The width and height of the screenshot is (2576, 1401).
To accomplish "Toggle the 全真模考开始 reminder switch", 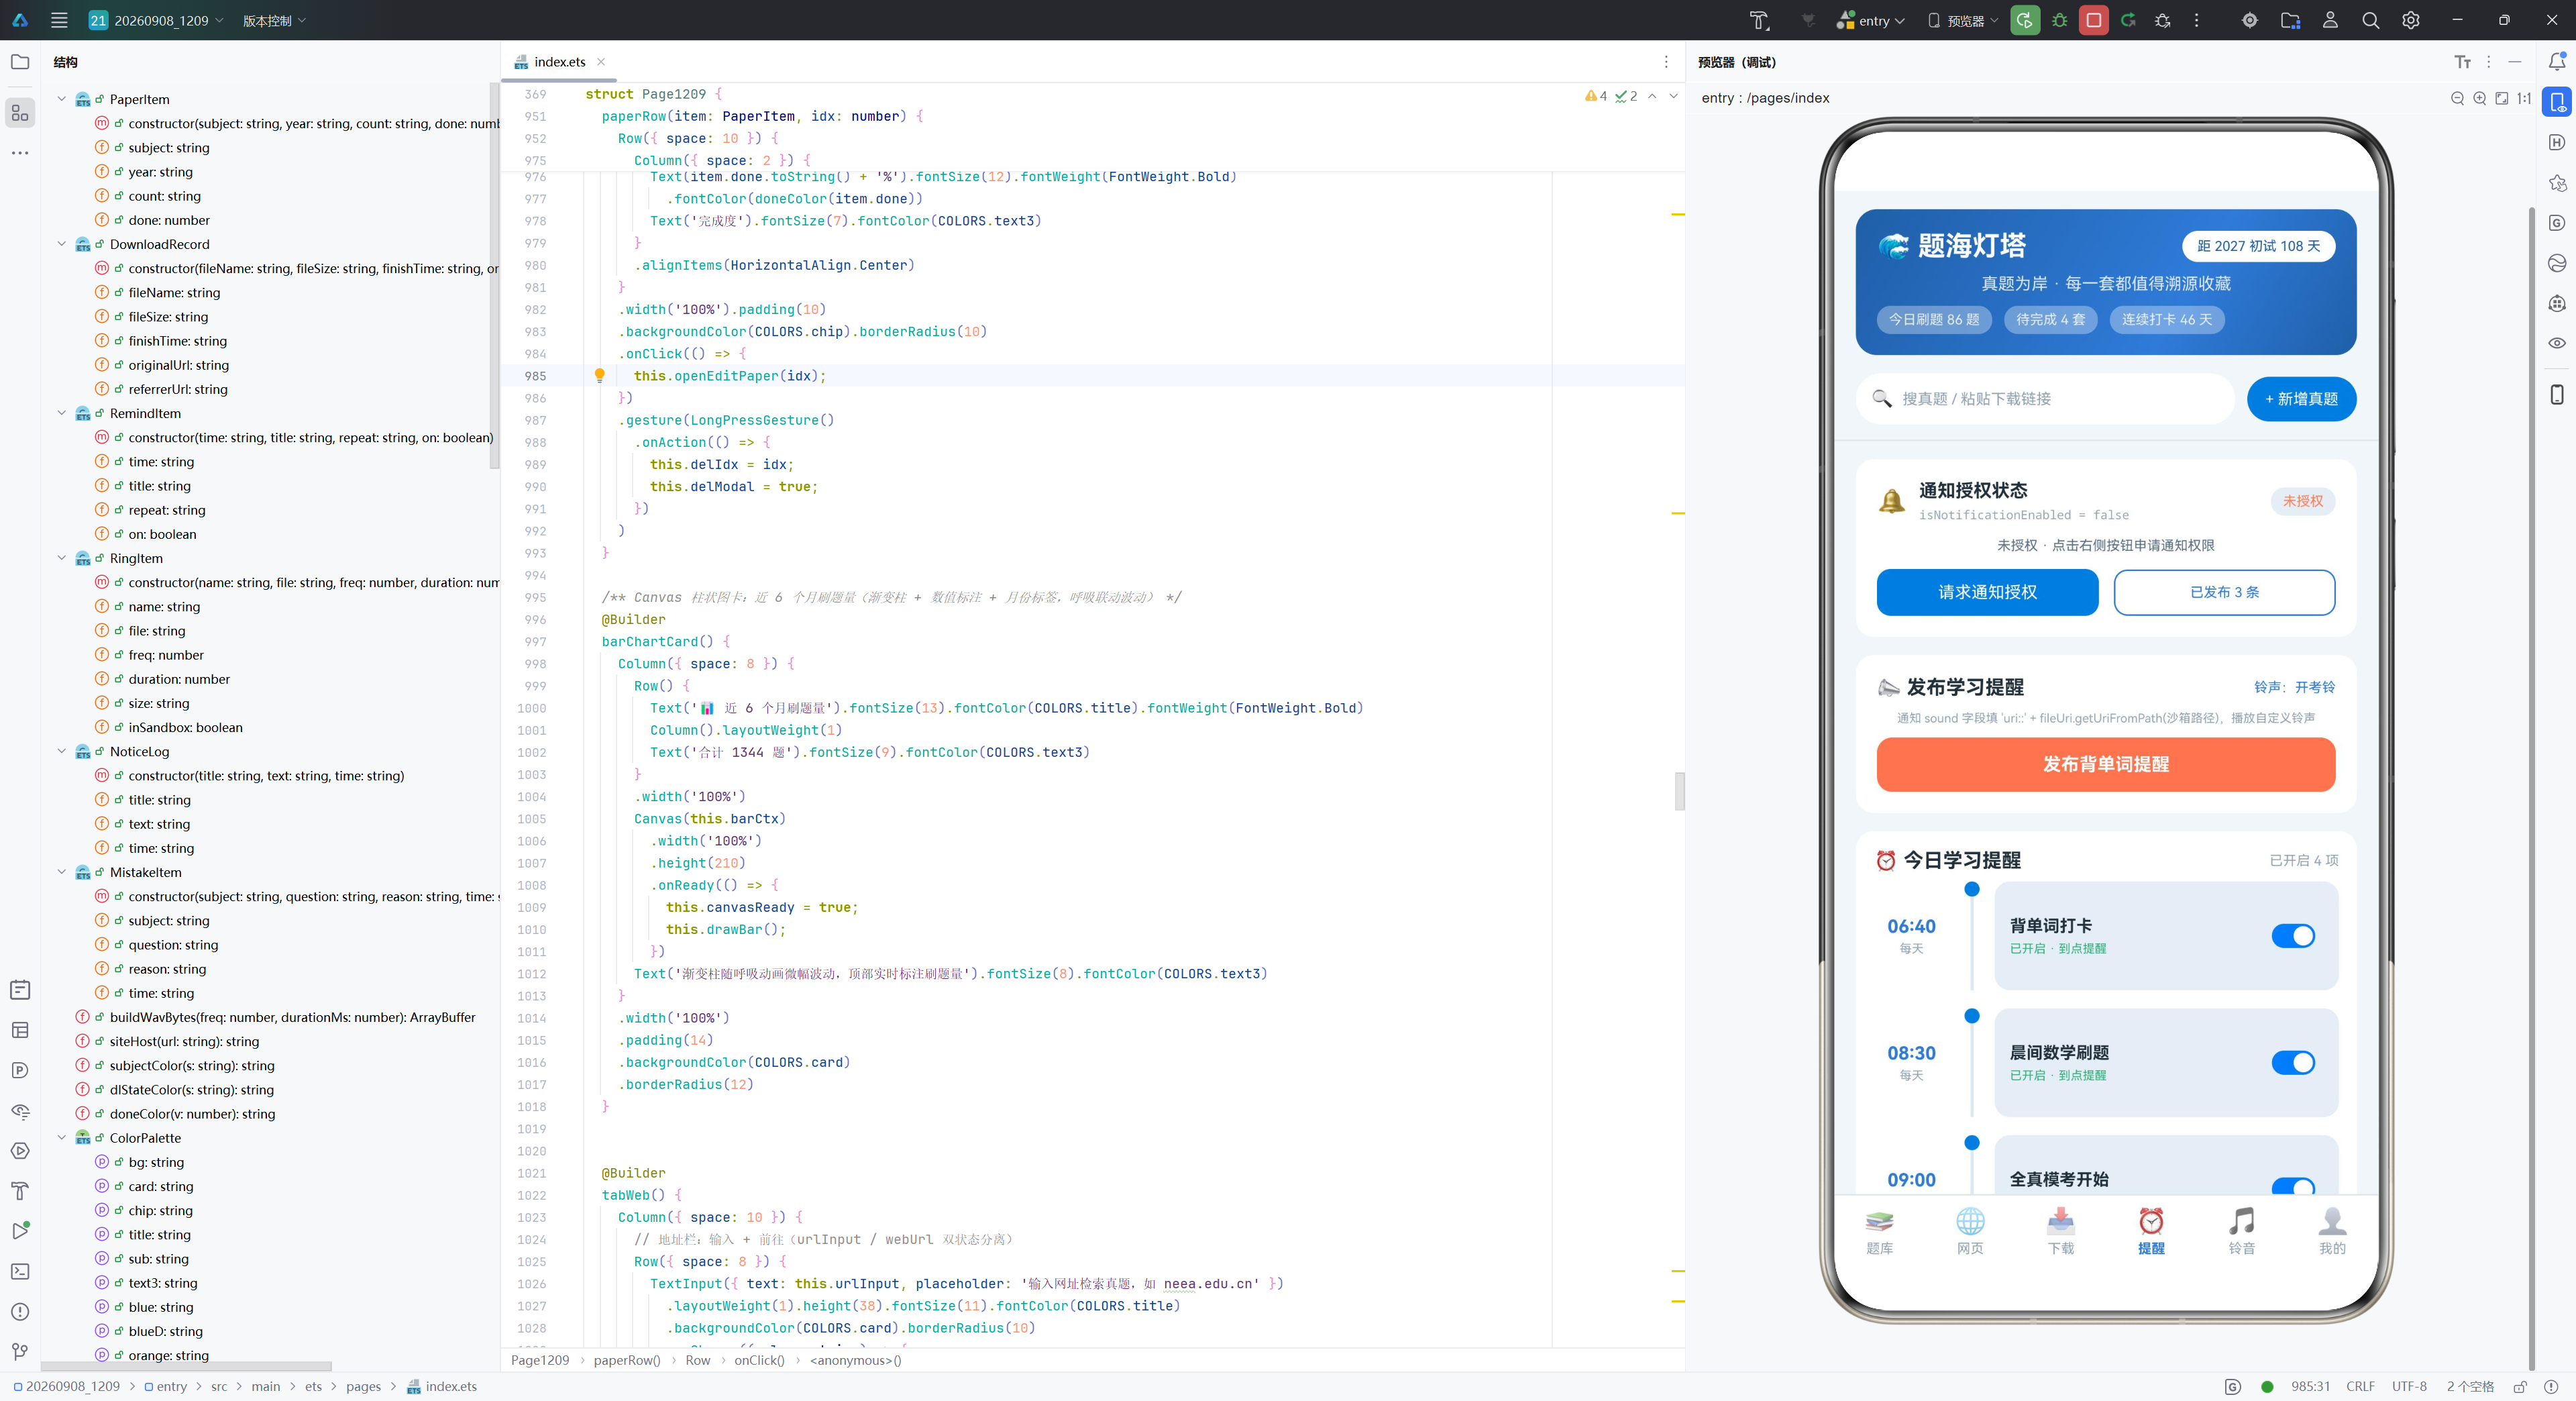I will pyautogui.click(x=2293, y=1186).
